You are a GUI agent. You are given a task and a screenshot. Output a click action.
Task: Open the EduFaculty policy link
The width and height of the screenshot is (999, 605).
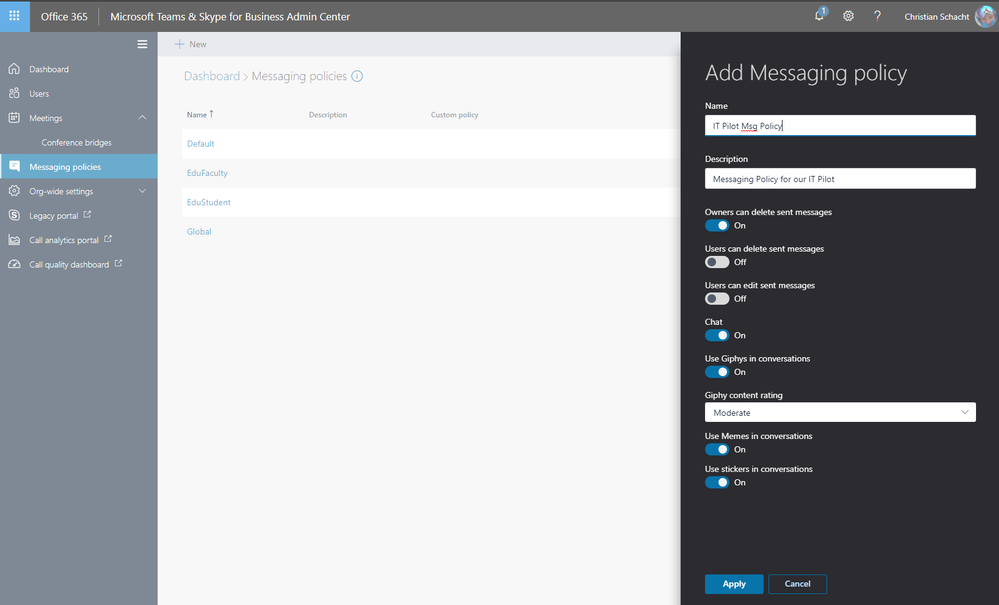[x=207, y=173]
